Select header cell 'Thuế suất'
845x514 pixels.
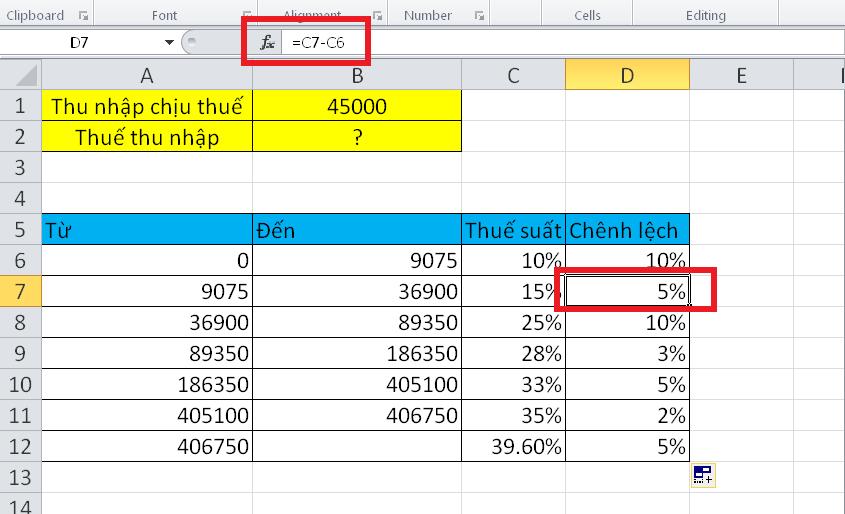tap(514, 230)
